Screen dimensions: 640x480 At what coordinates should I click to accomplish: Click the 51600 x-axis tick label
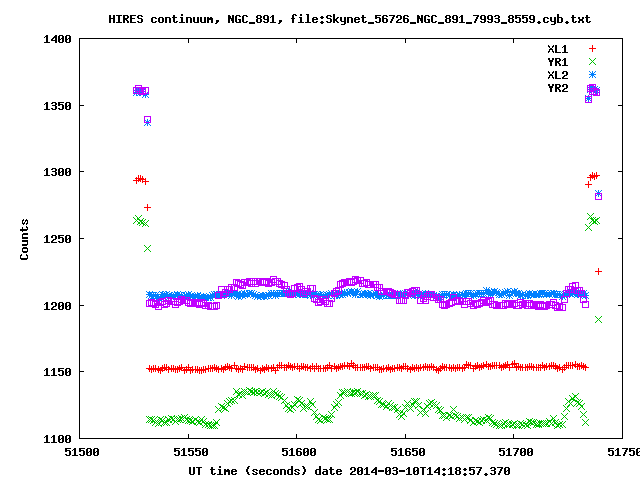pyautogui.click(x=299, y=452)
